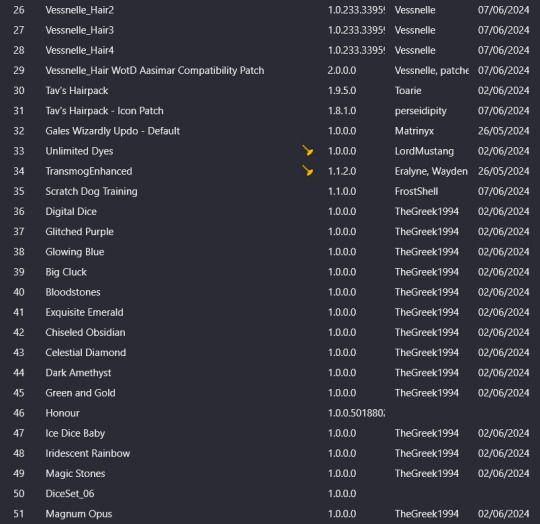
Task: Select the Vessnelle_Hair2 mod row
Action: (x=270, y=10)
